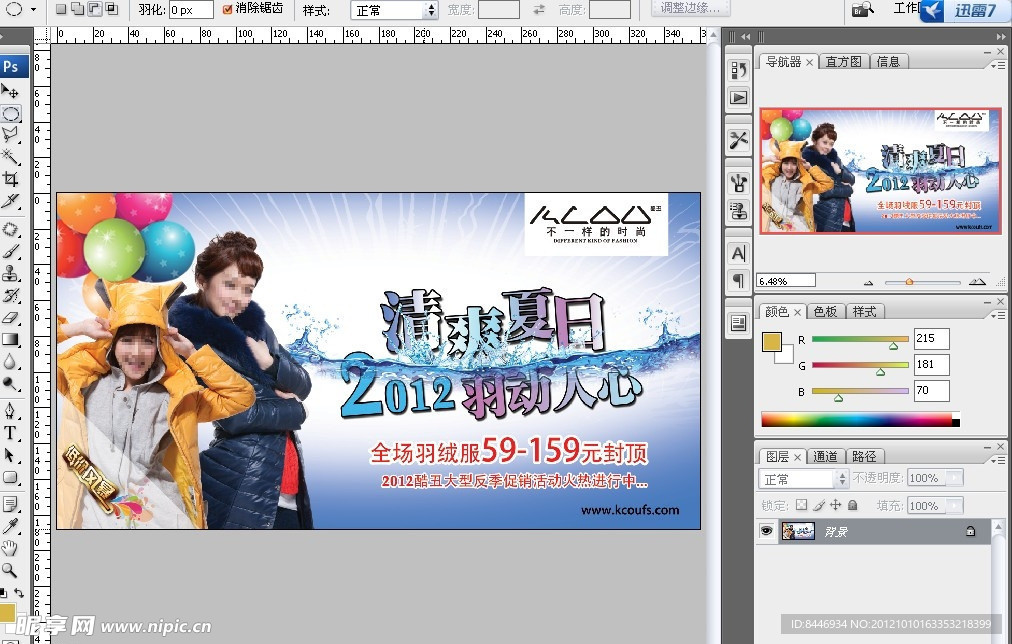Click the 背景 layer thumbnail
The height and width of the screenshot is (644, 1012).
point(798,530)
